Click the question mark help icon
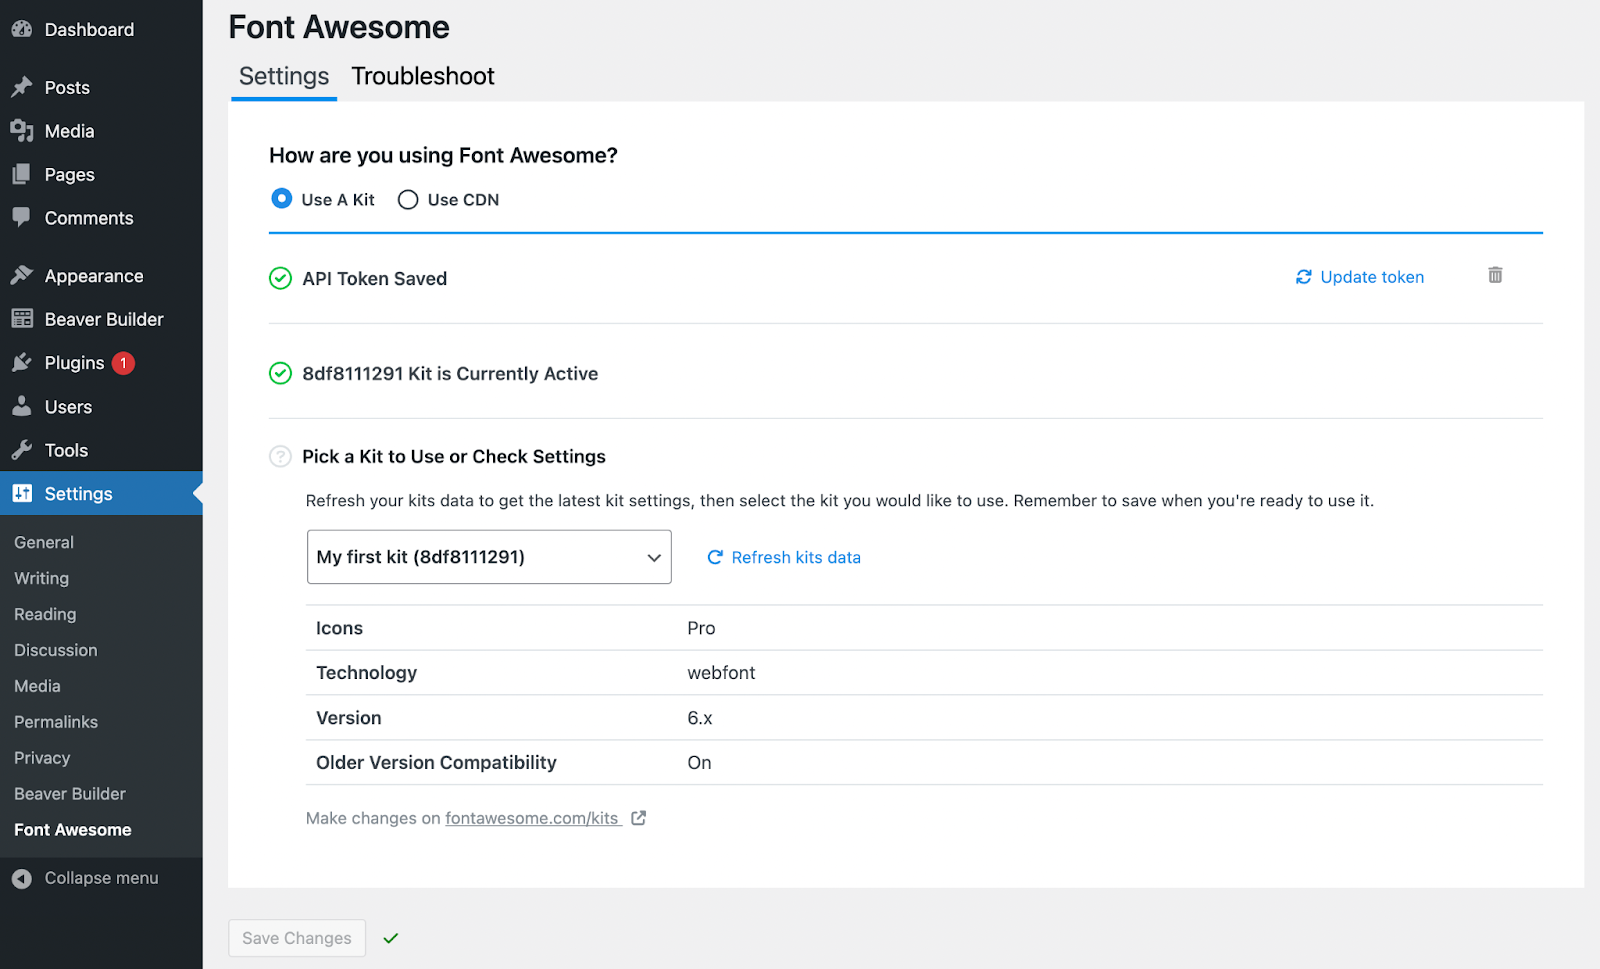The height and width of the screenshot is (969, 1600). [x=281, y=456]
